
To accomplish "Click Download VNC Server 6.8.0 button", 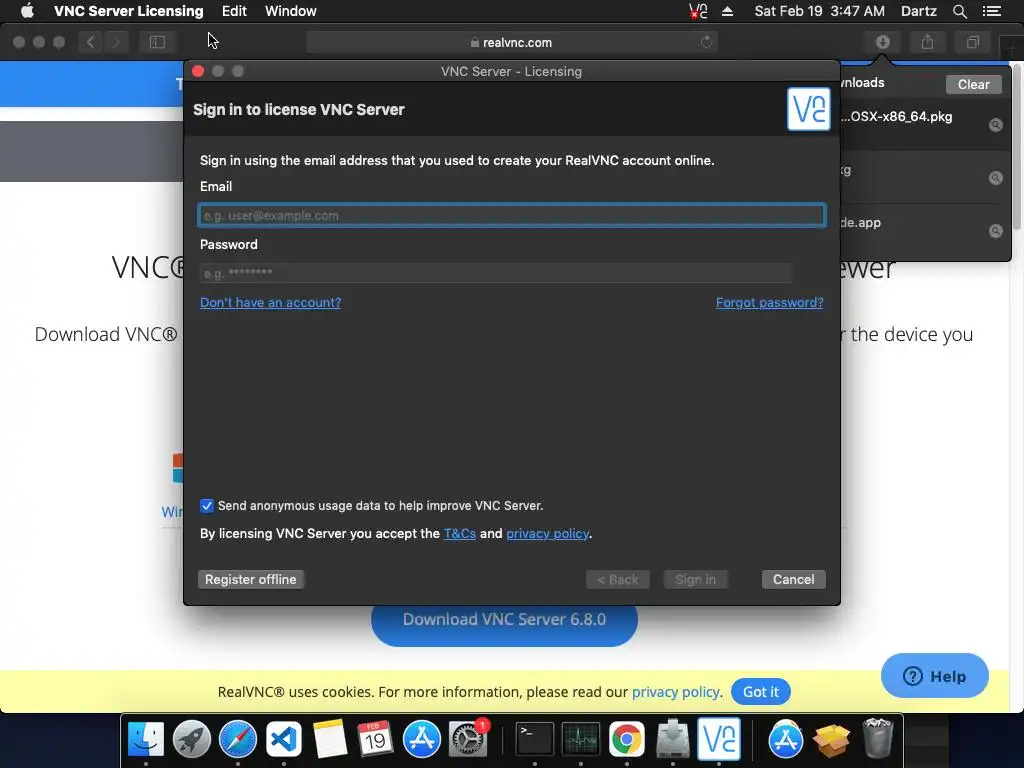I will [x=504, y=620].
